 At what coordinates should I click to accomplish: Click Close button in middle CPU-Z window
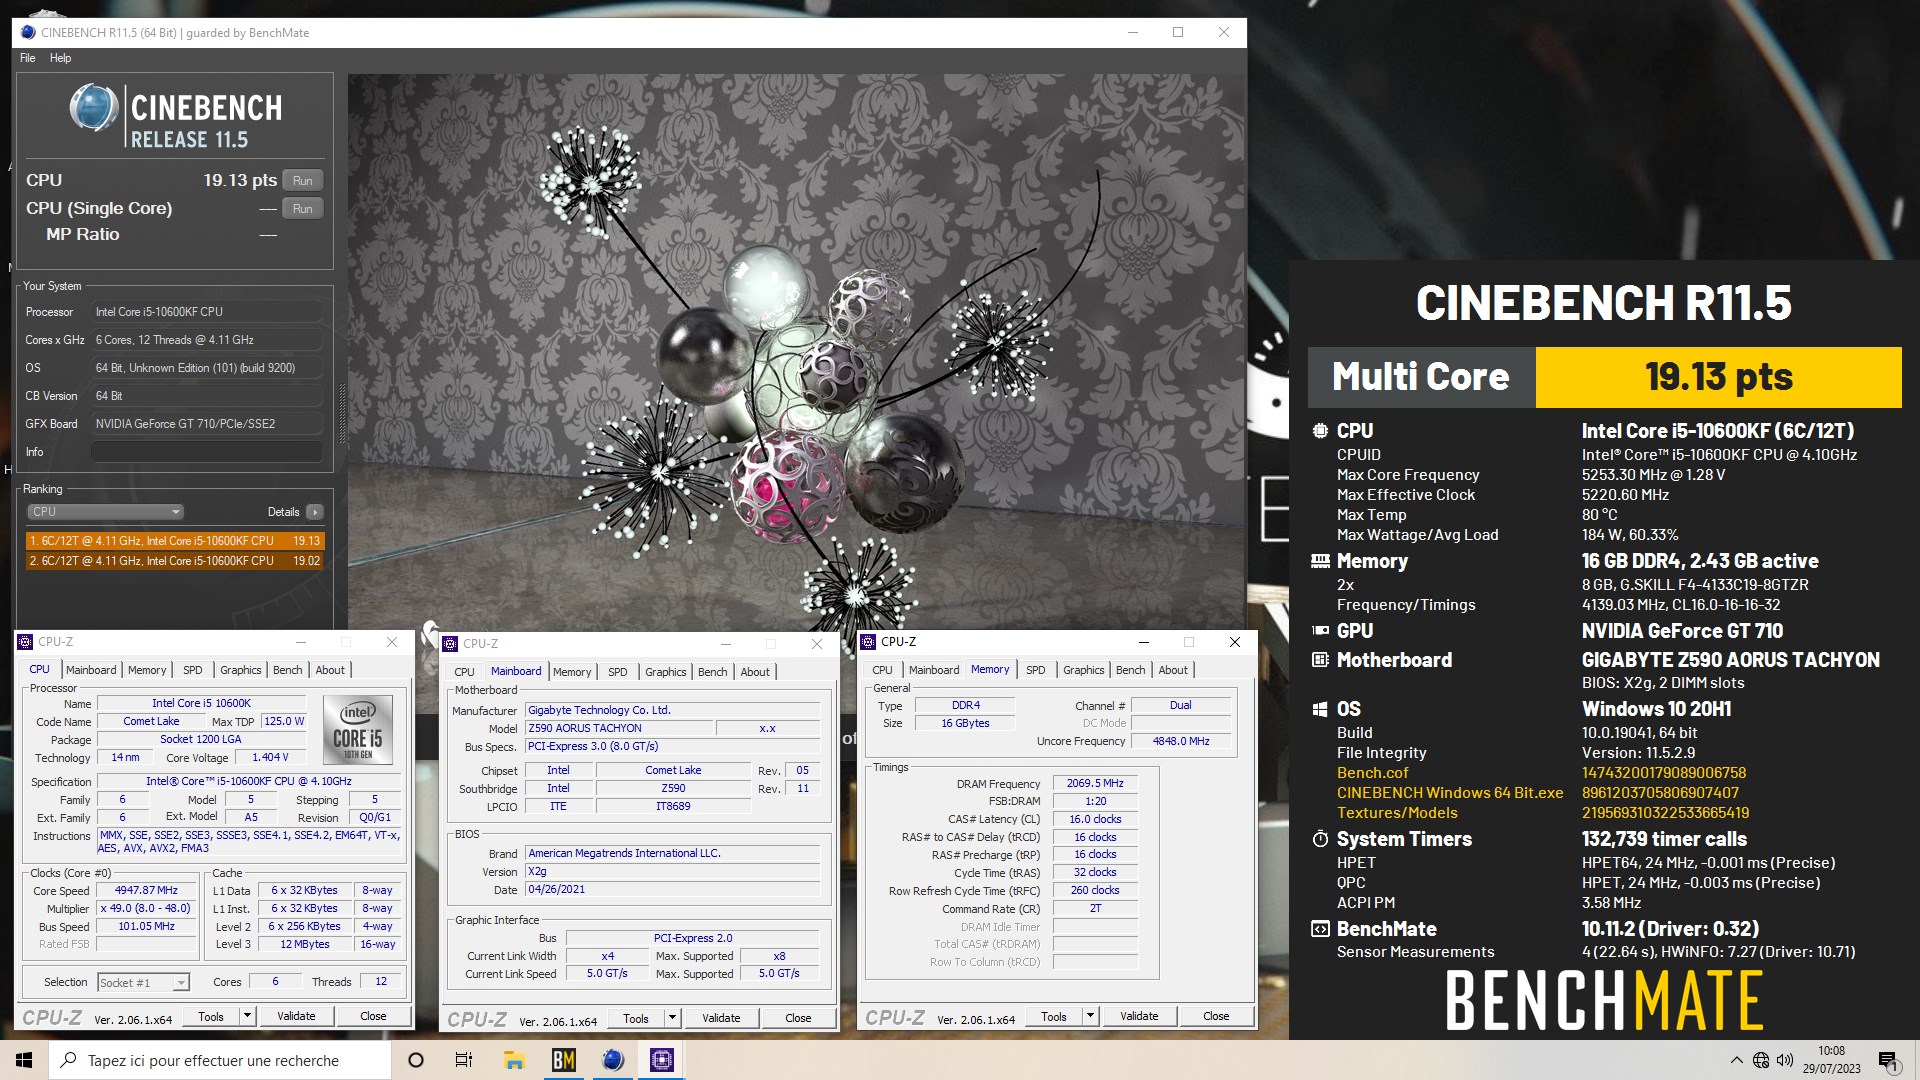(798, 1018)
